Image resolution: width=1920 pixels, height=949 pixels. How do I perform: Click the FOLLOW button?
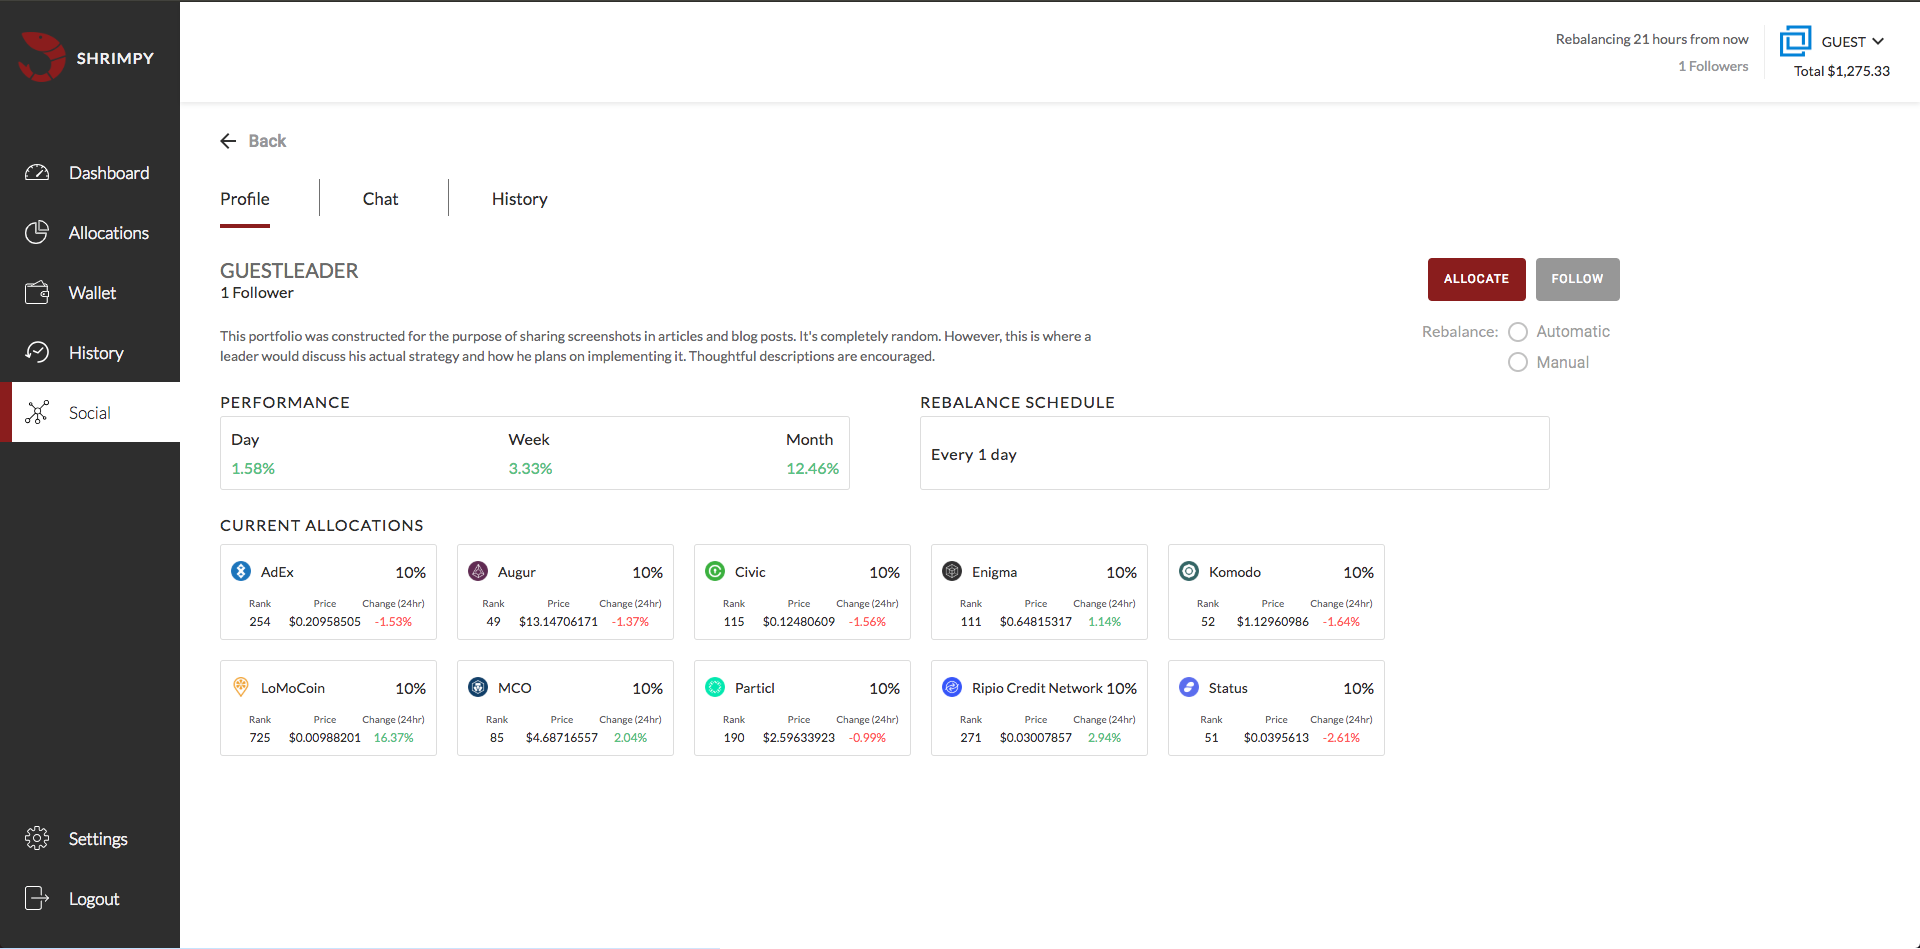(x=1576, y=279)
